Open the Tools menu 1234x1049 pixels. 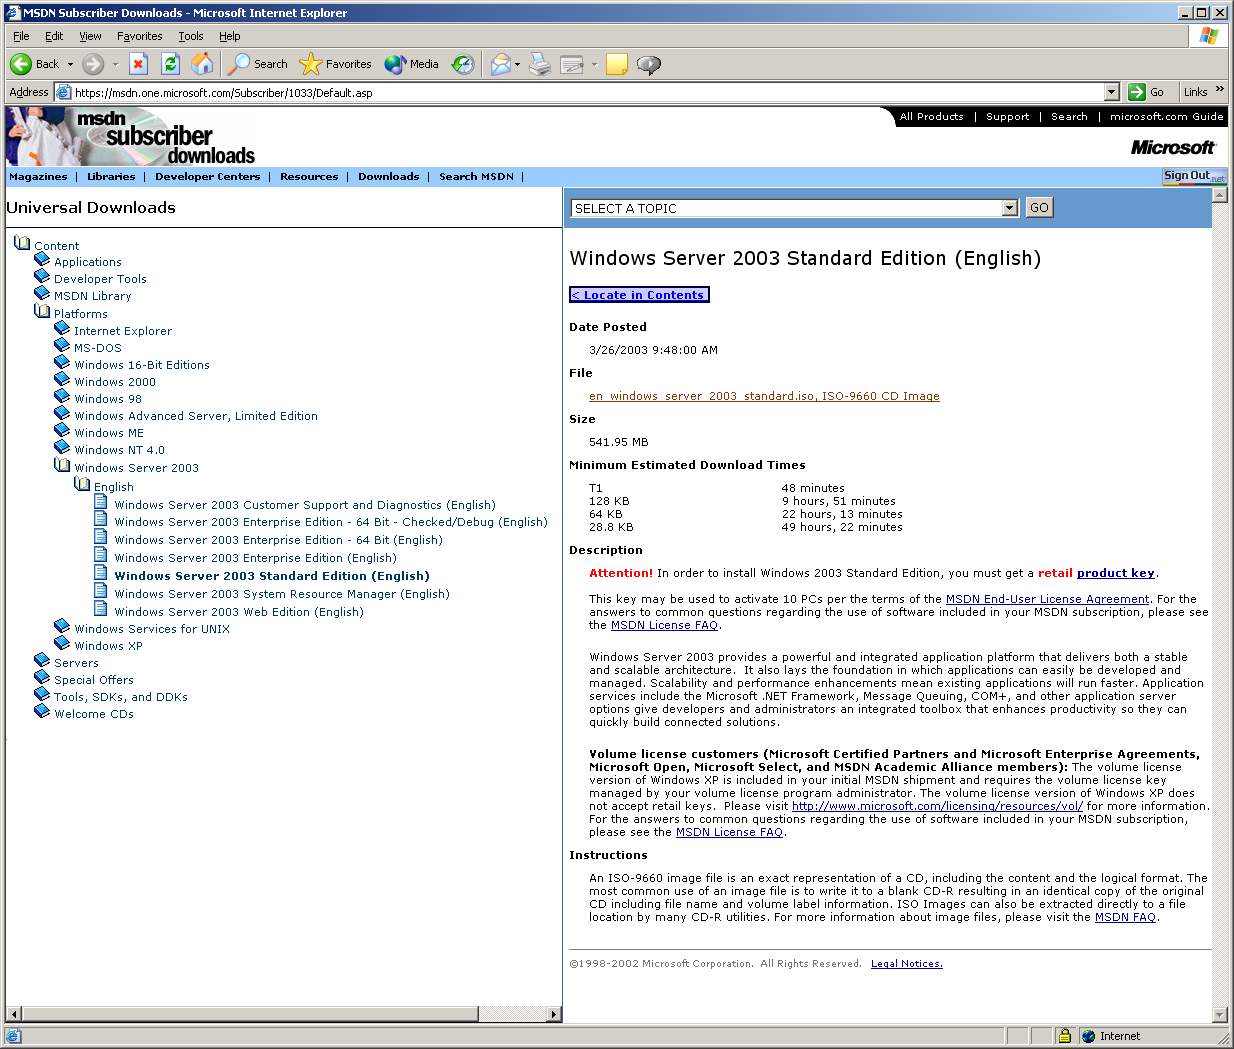[190, 35]
